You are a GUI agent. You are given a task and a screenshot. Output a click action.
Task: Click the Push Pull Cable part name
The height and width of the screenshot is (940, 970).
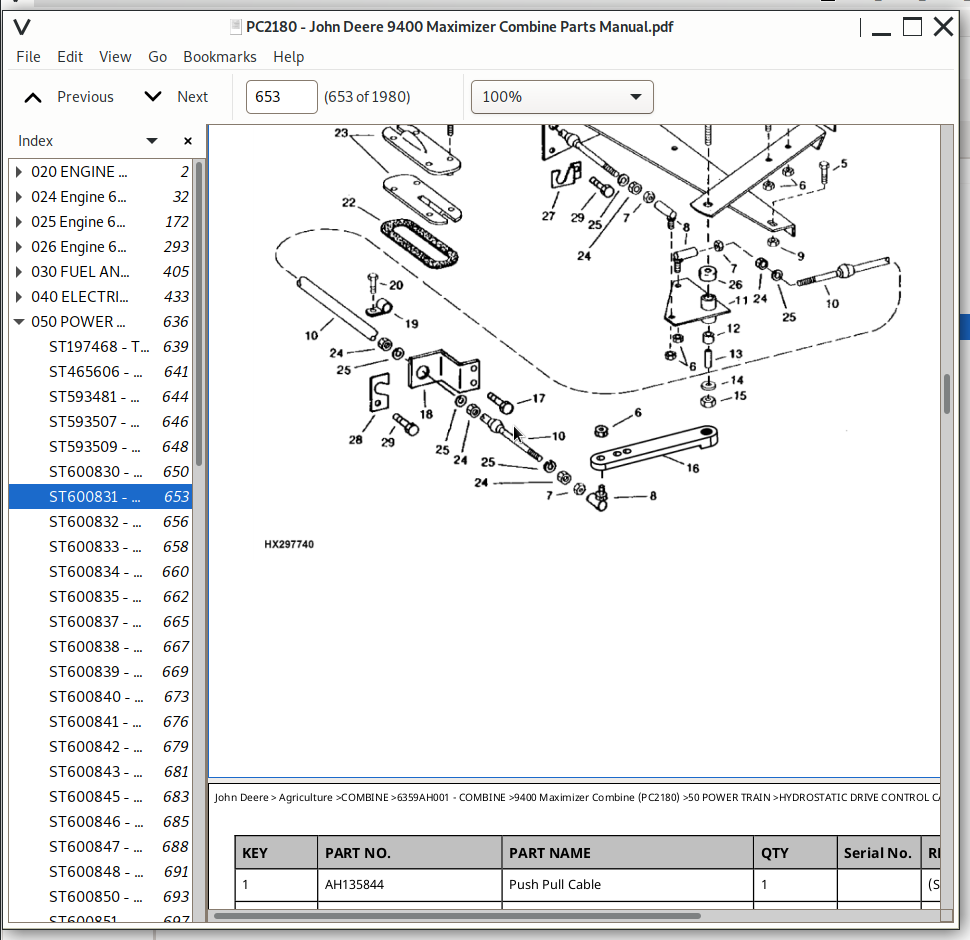pyautogui.click(x=555, y=884)
